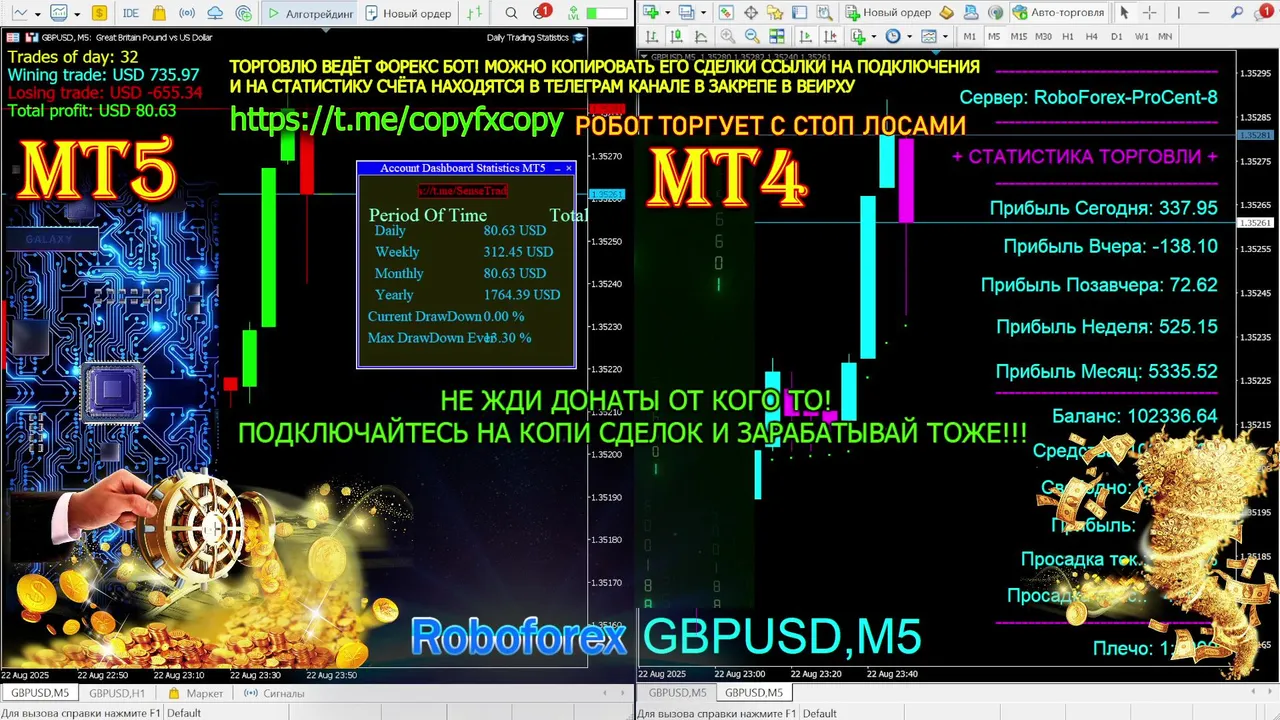This screenshot has height=720, width=1280.
Task: Open the Сигналы tab in MT5
Action: coord(274,693)
